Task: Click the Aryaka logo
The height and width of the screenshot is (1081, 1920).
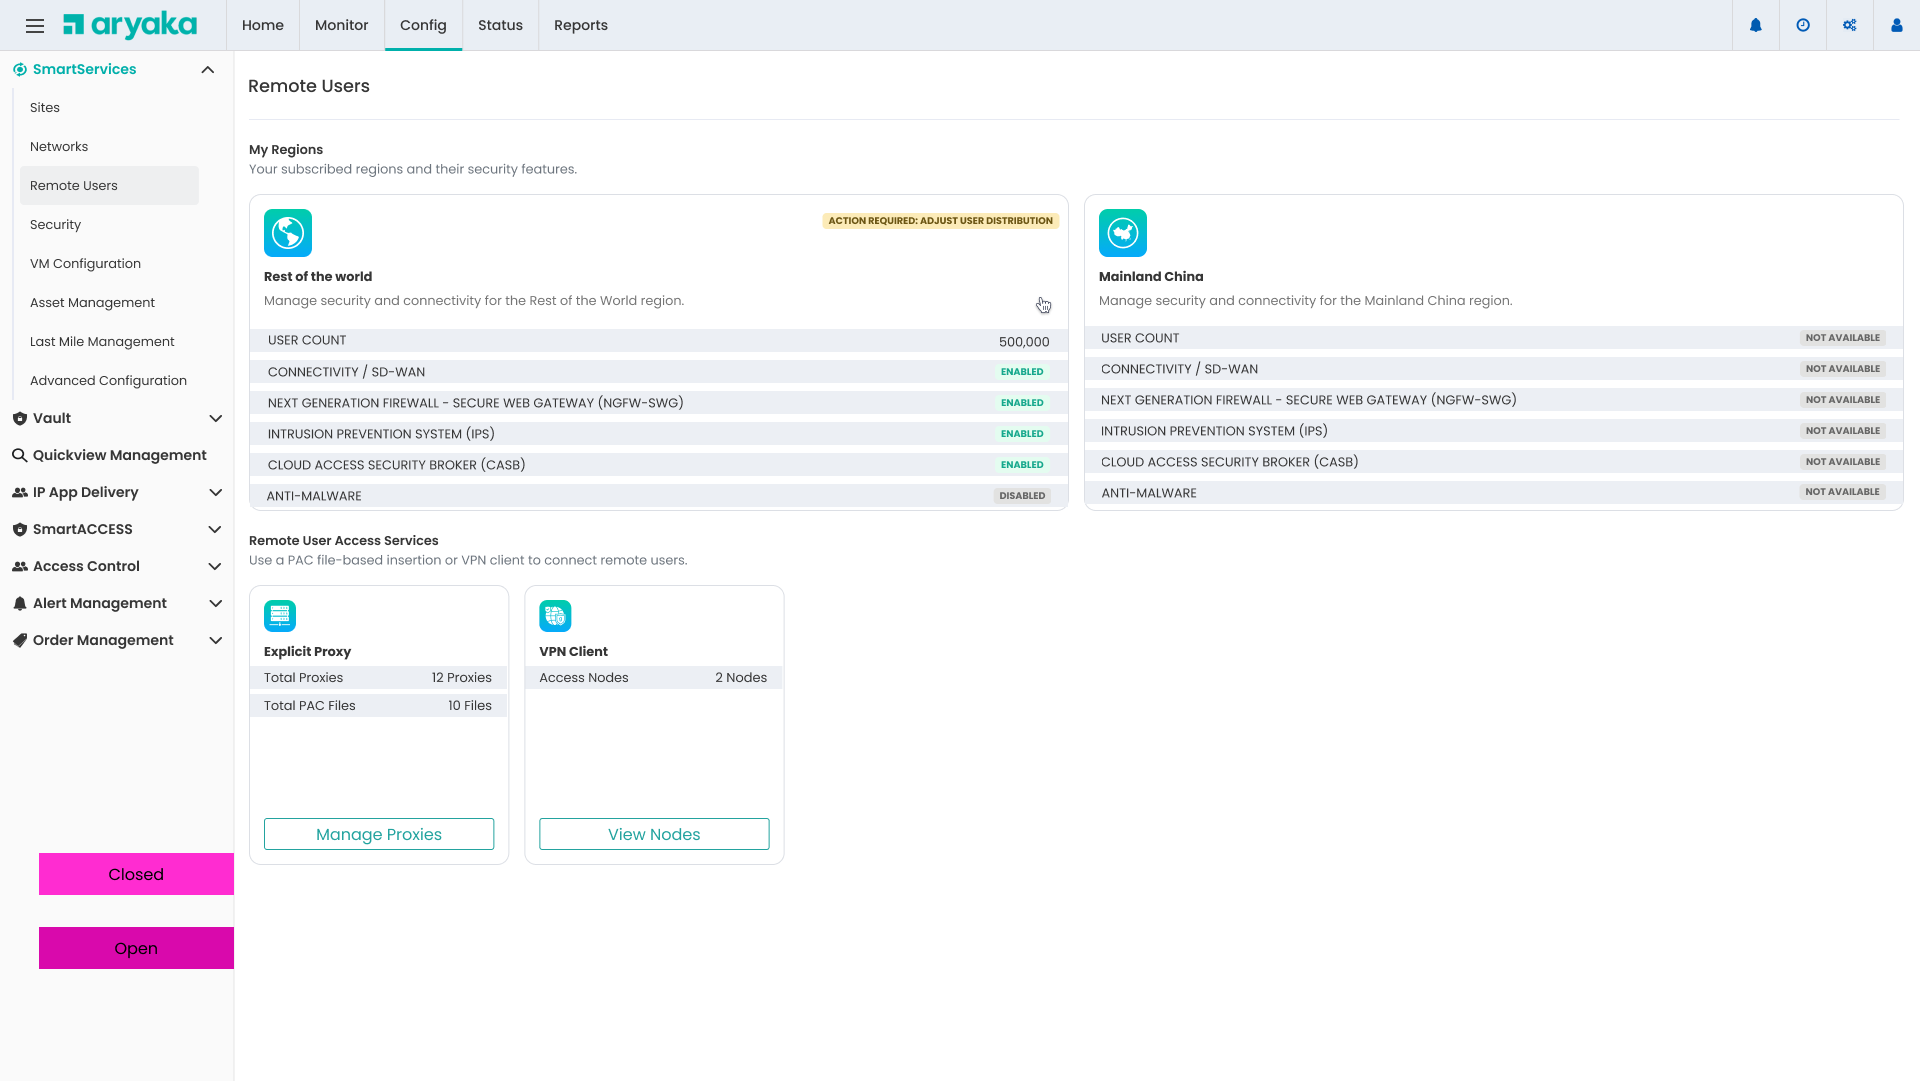Action: 130,24
